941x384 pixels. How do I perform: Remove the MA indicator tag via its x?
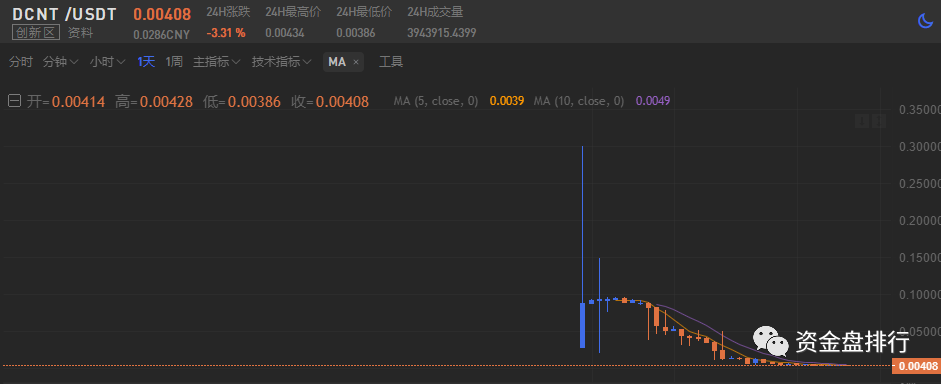click(x=355, y=62)
